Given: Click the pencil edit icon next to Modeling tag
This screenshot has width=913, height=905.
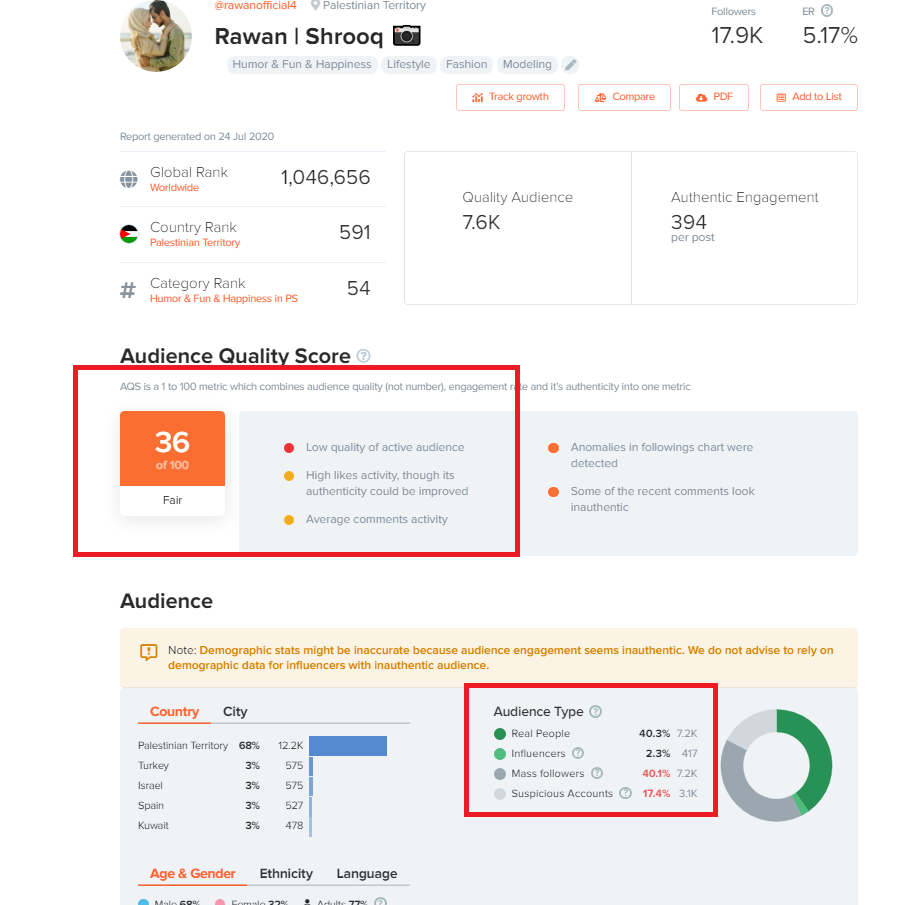Looking at the screenshot, I should 571,65.
